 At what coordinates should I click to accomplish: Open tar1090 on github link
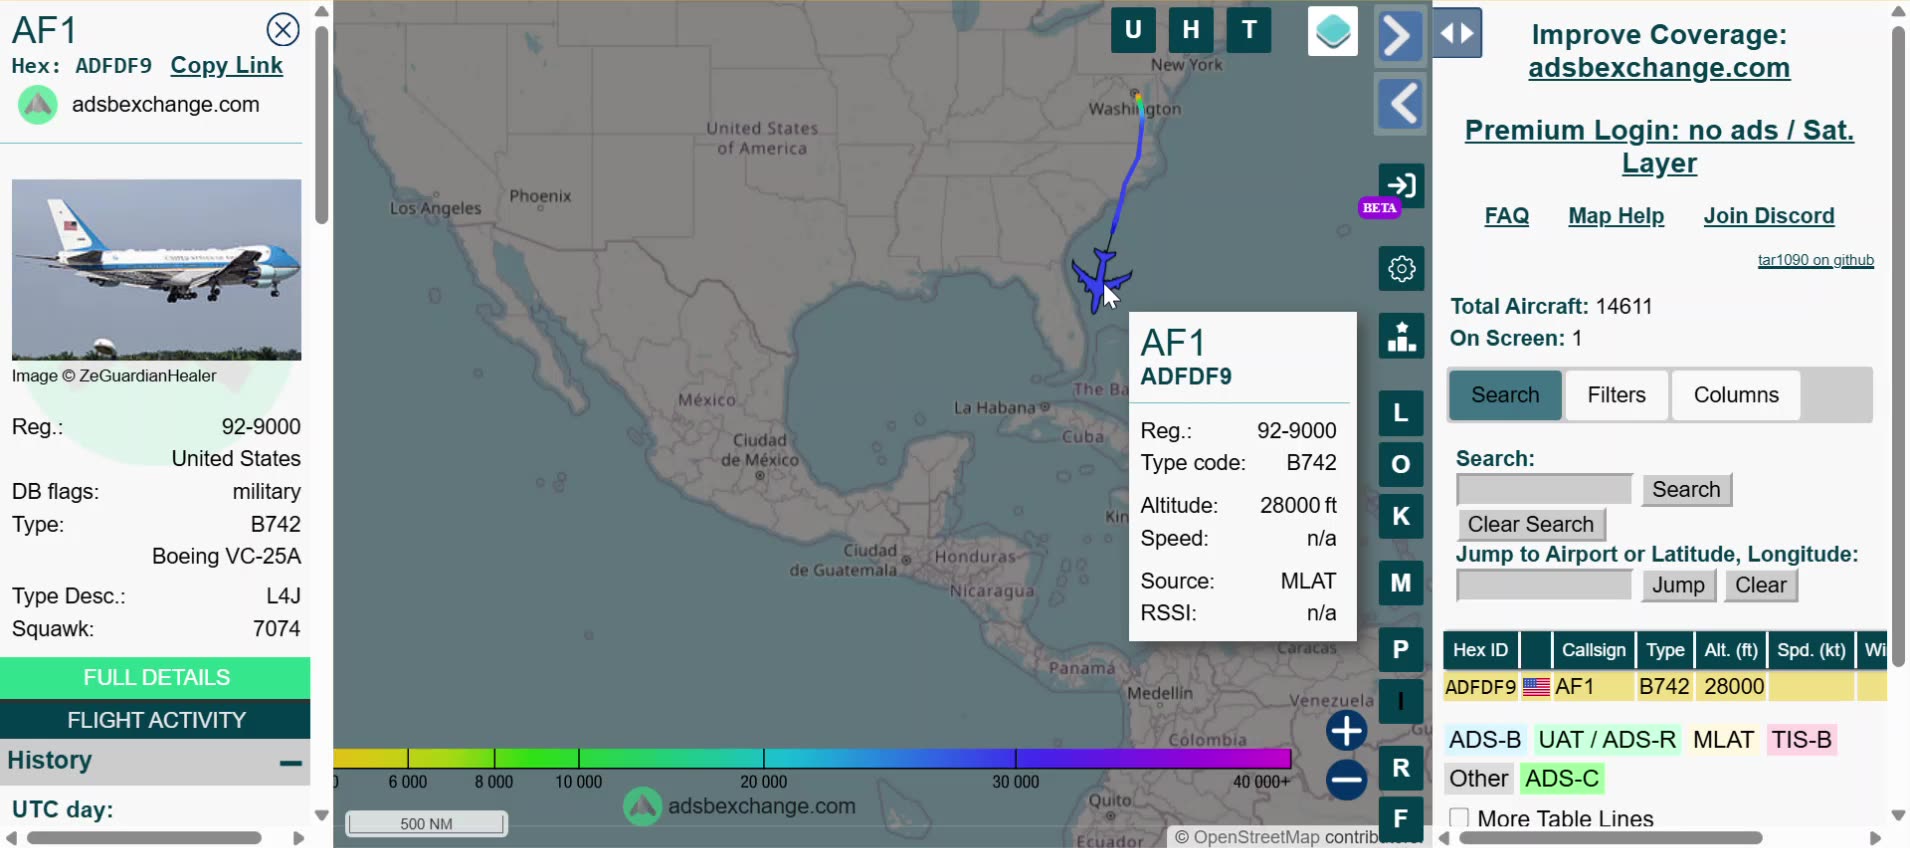point(1816,260)
